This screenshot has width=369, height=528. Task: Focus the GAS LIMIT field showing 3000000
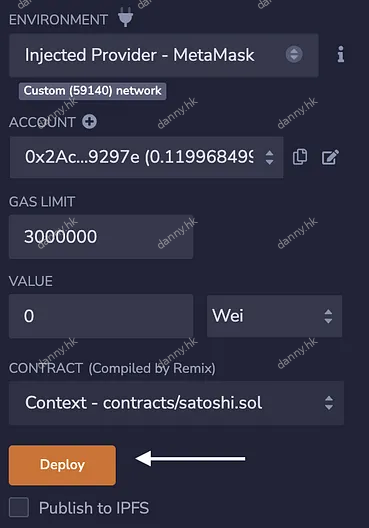[101, 236]
